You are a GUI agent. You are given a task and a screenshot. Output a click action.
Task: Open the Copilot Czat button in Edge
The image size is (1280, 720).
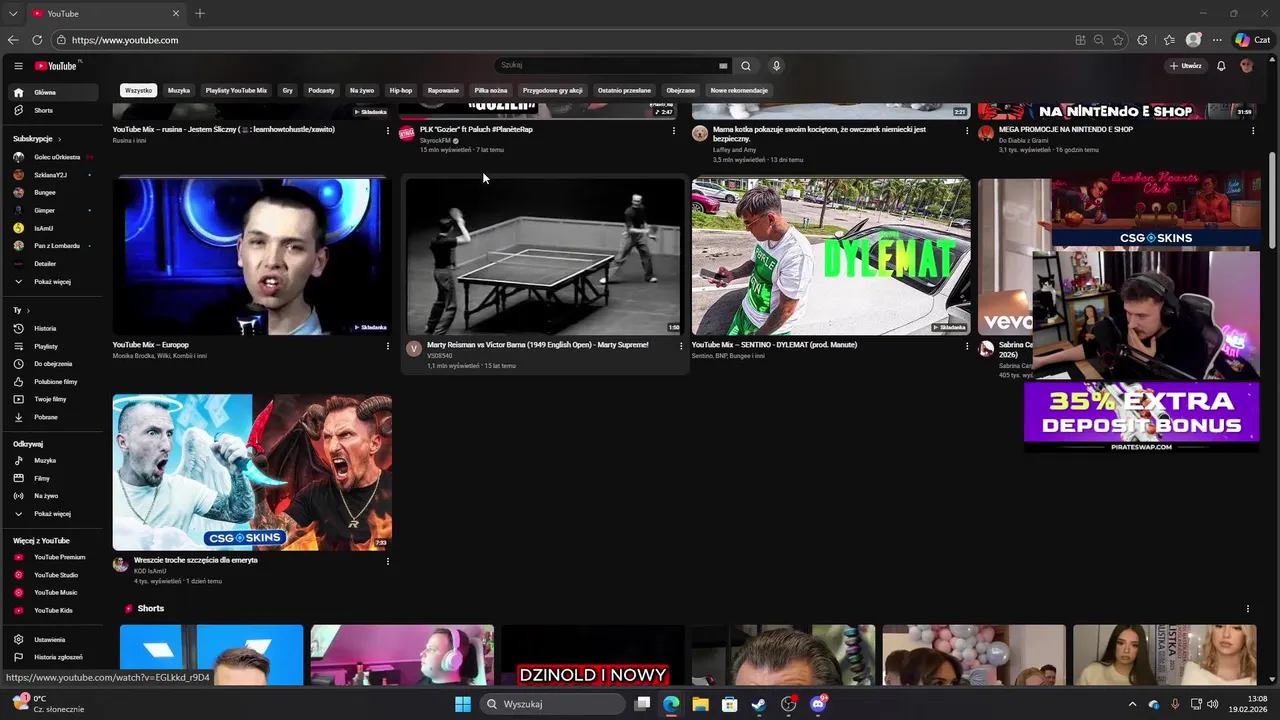click(1252, 40)
